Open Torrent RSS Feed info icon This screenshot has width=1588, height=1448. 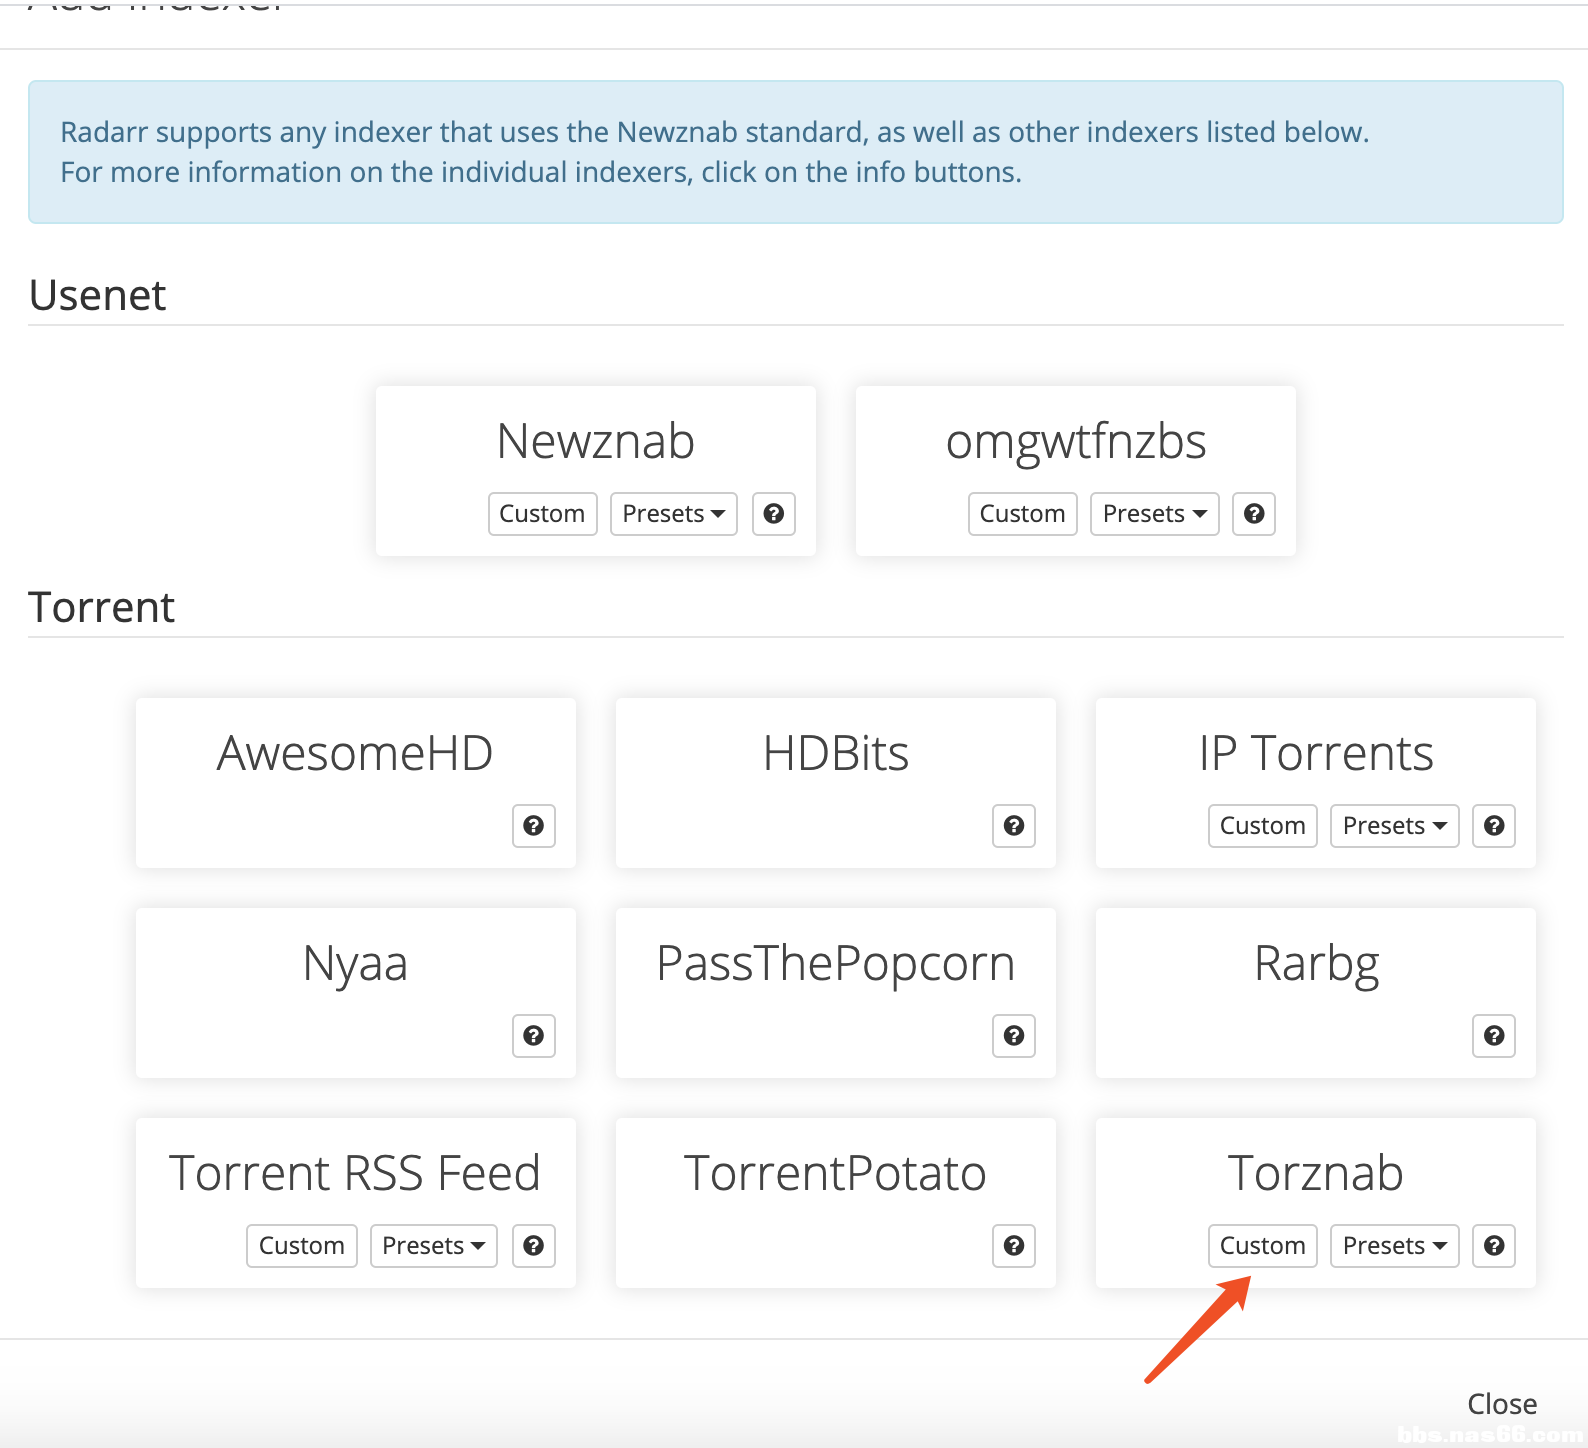(x=534, y=1246)
